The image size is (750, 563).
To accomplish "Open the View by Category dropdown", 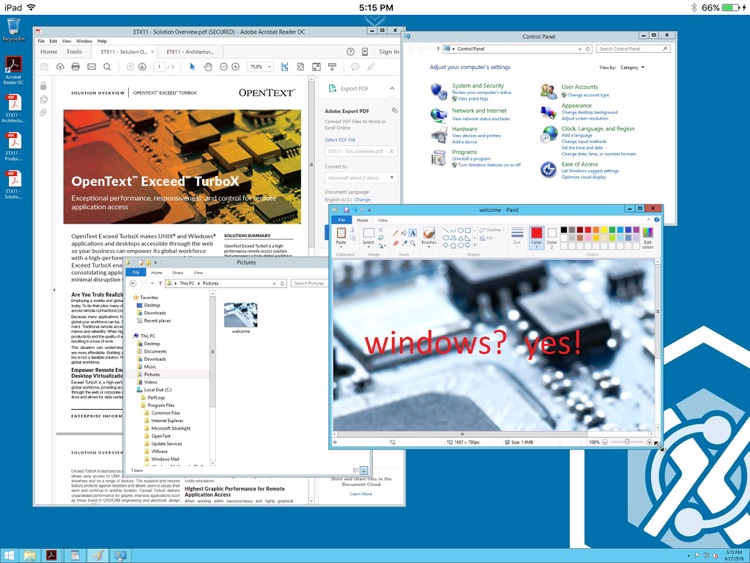I will click(633, 67).
